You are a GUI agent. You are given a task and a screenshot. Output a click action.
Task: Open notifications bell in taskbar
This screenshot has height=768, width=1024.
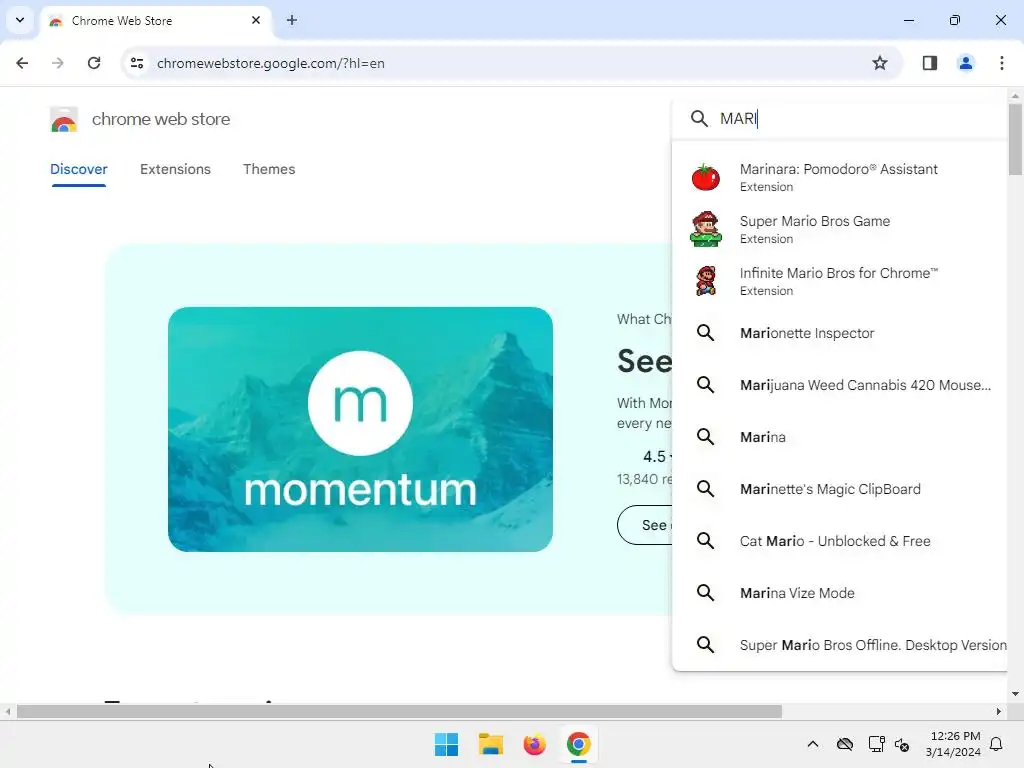[996, 744]
